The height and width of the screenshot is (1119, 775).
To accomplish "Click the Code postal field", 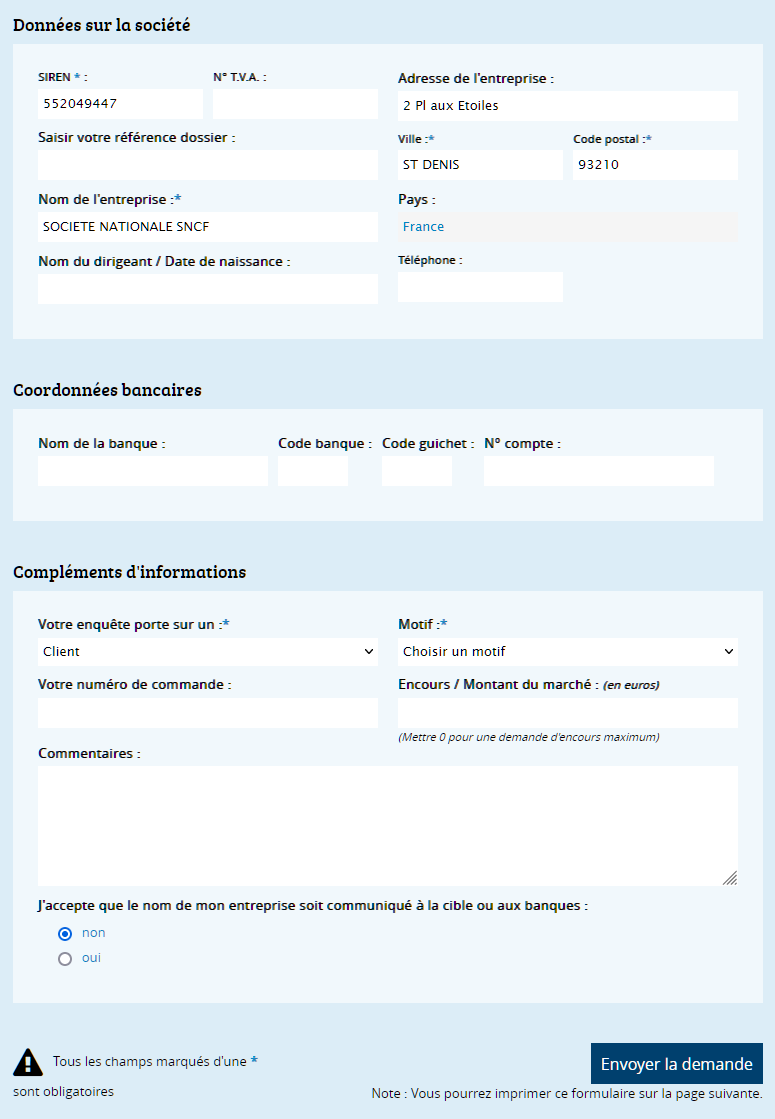I will point(655,165).
